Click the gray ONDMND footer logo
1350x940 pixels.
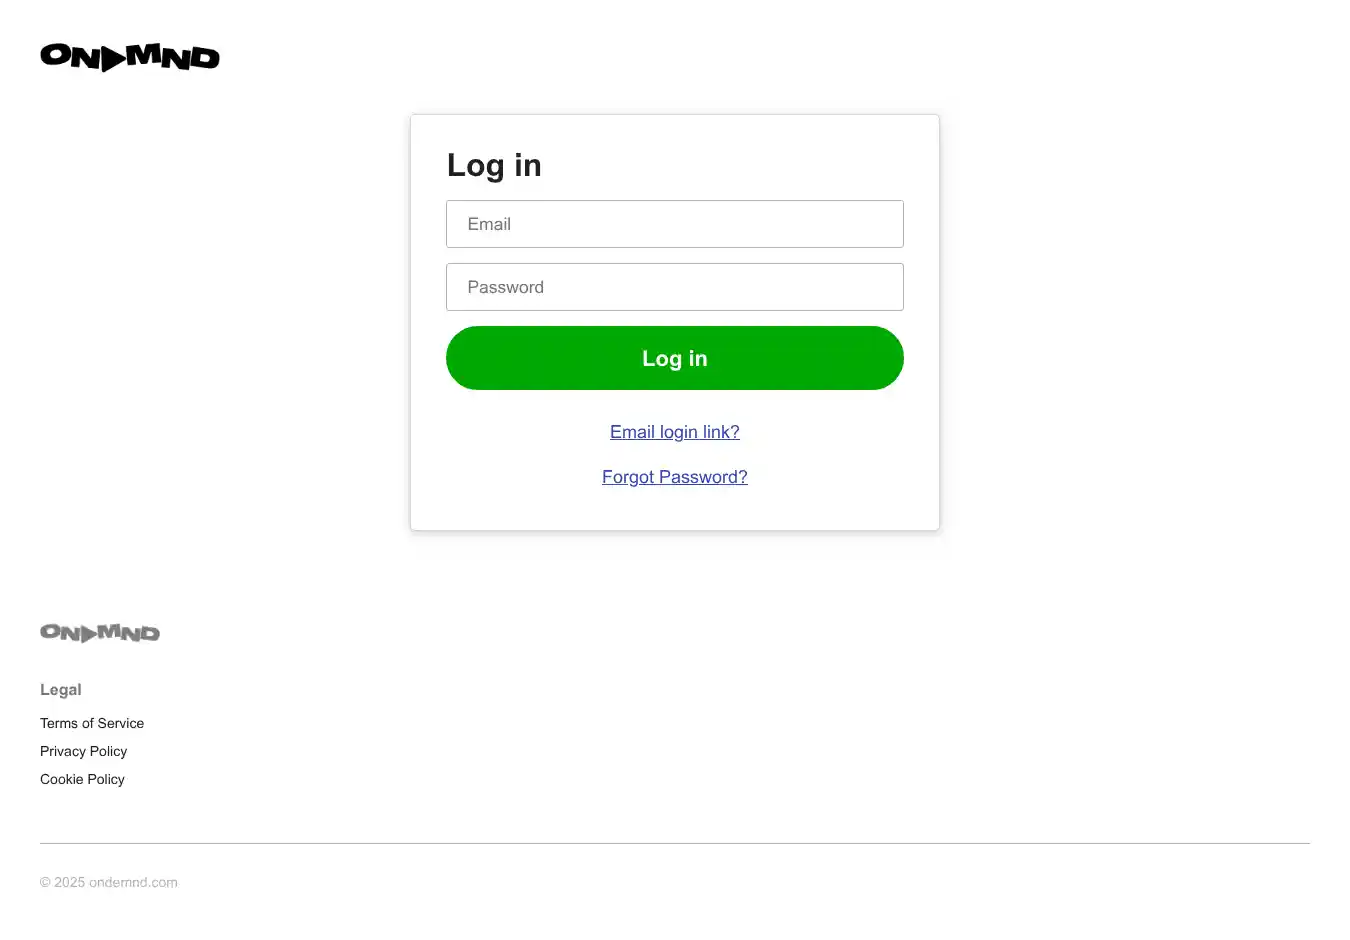click(x=100, y=632)
